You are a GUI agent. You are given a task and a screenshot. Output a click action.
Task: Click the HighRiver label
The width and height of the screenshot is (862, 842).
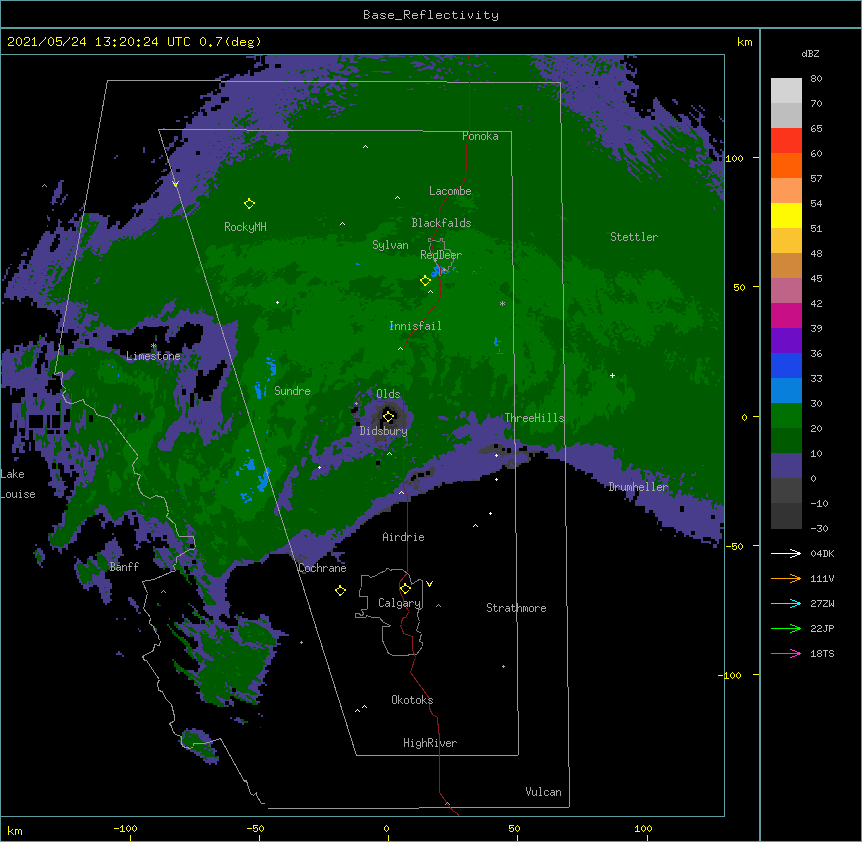[x=430, y=743]
